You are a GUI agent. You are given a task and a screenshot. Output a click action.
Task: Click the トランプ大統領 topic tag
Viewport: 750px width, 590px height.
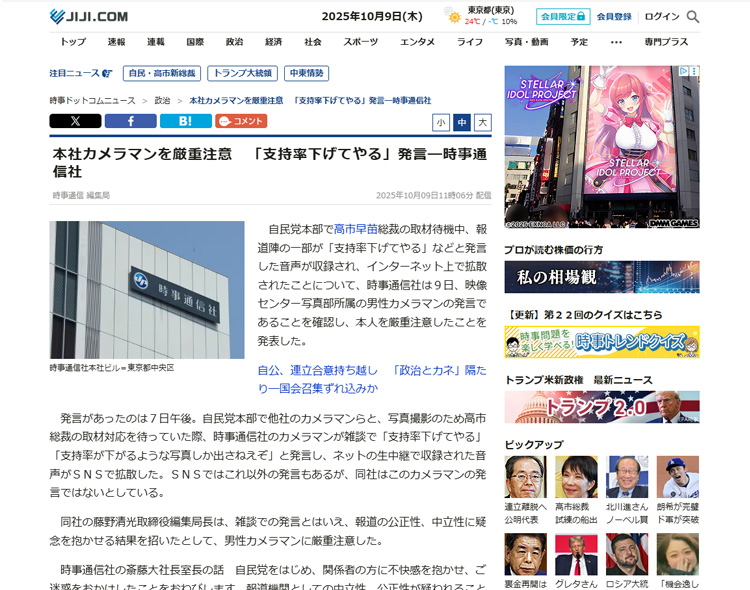(x=243, y=73)
